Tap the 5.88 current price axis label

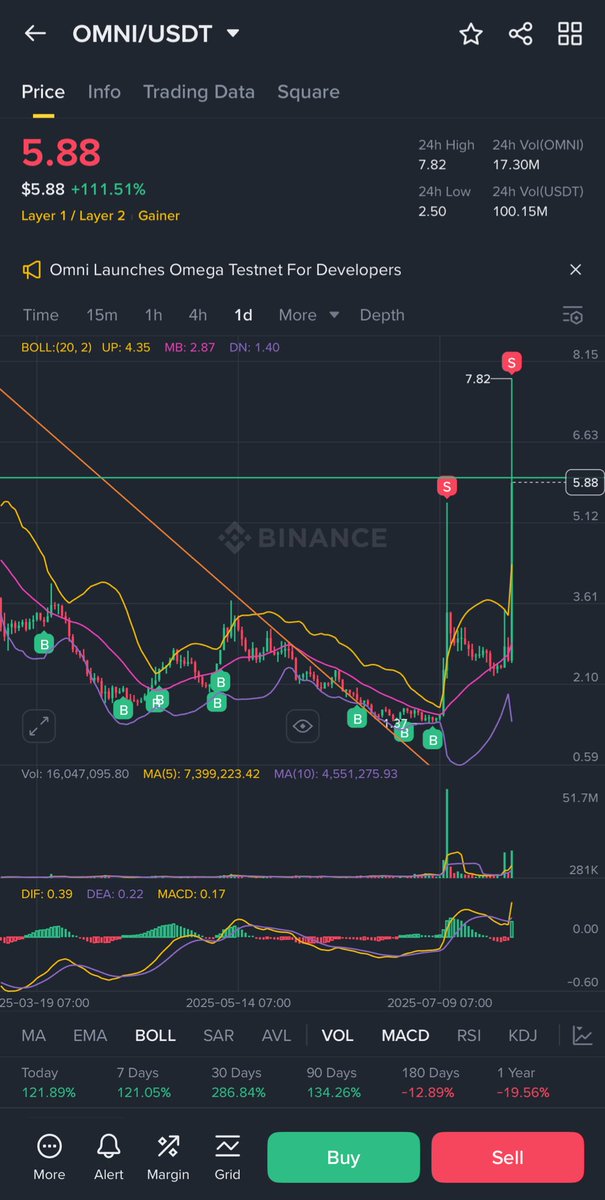[584, 482]
